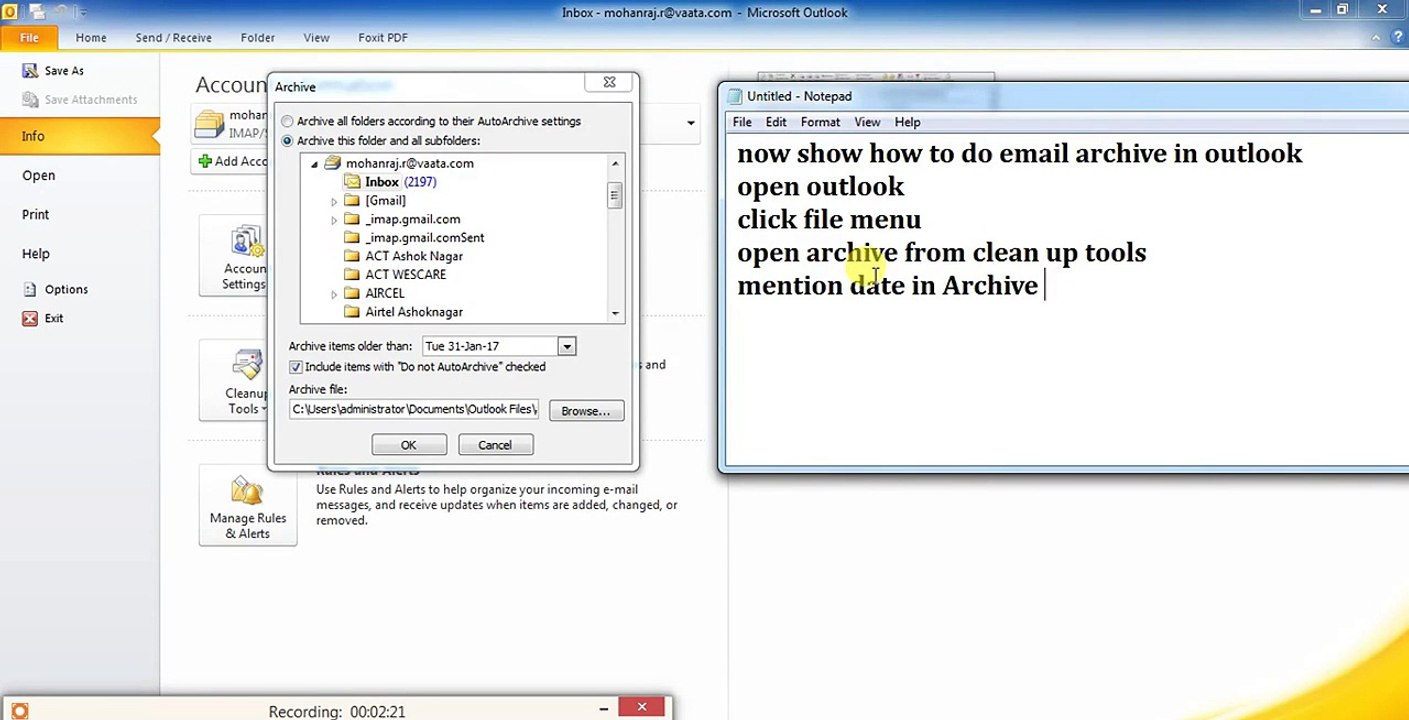Screen dimensions: 1409x720
Task: Select Archive this folder and subfolders radio
Action: [288, 141]
